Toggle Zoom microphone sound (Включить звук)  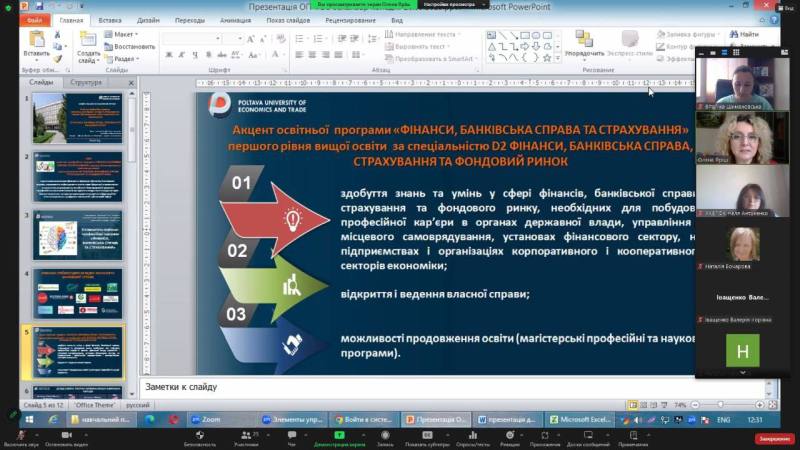20,435
